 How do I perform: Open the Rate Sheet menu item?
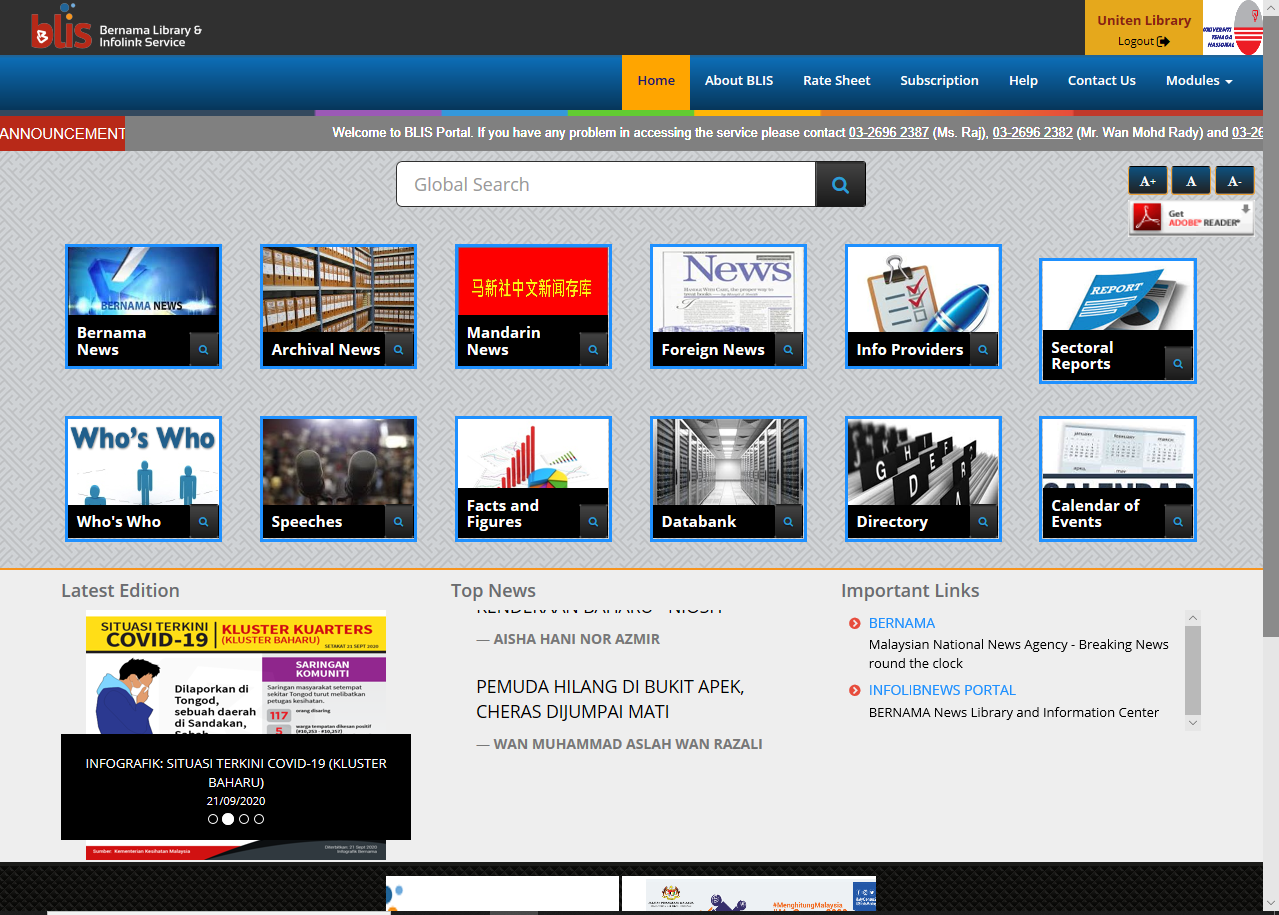click(x=837, y=81)
